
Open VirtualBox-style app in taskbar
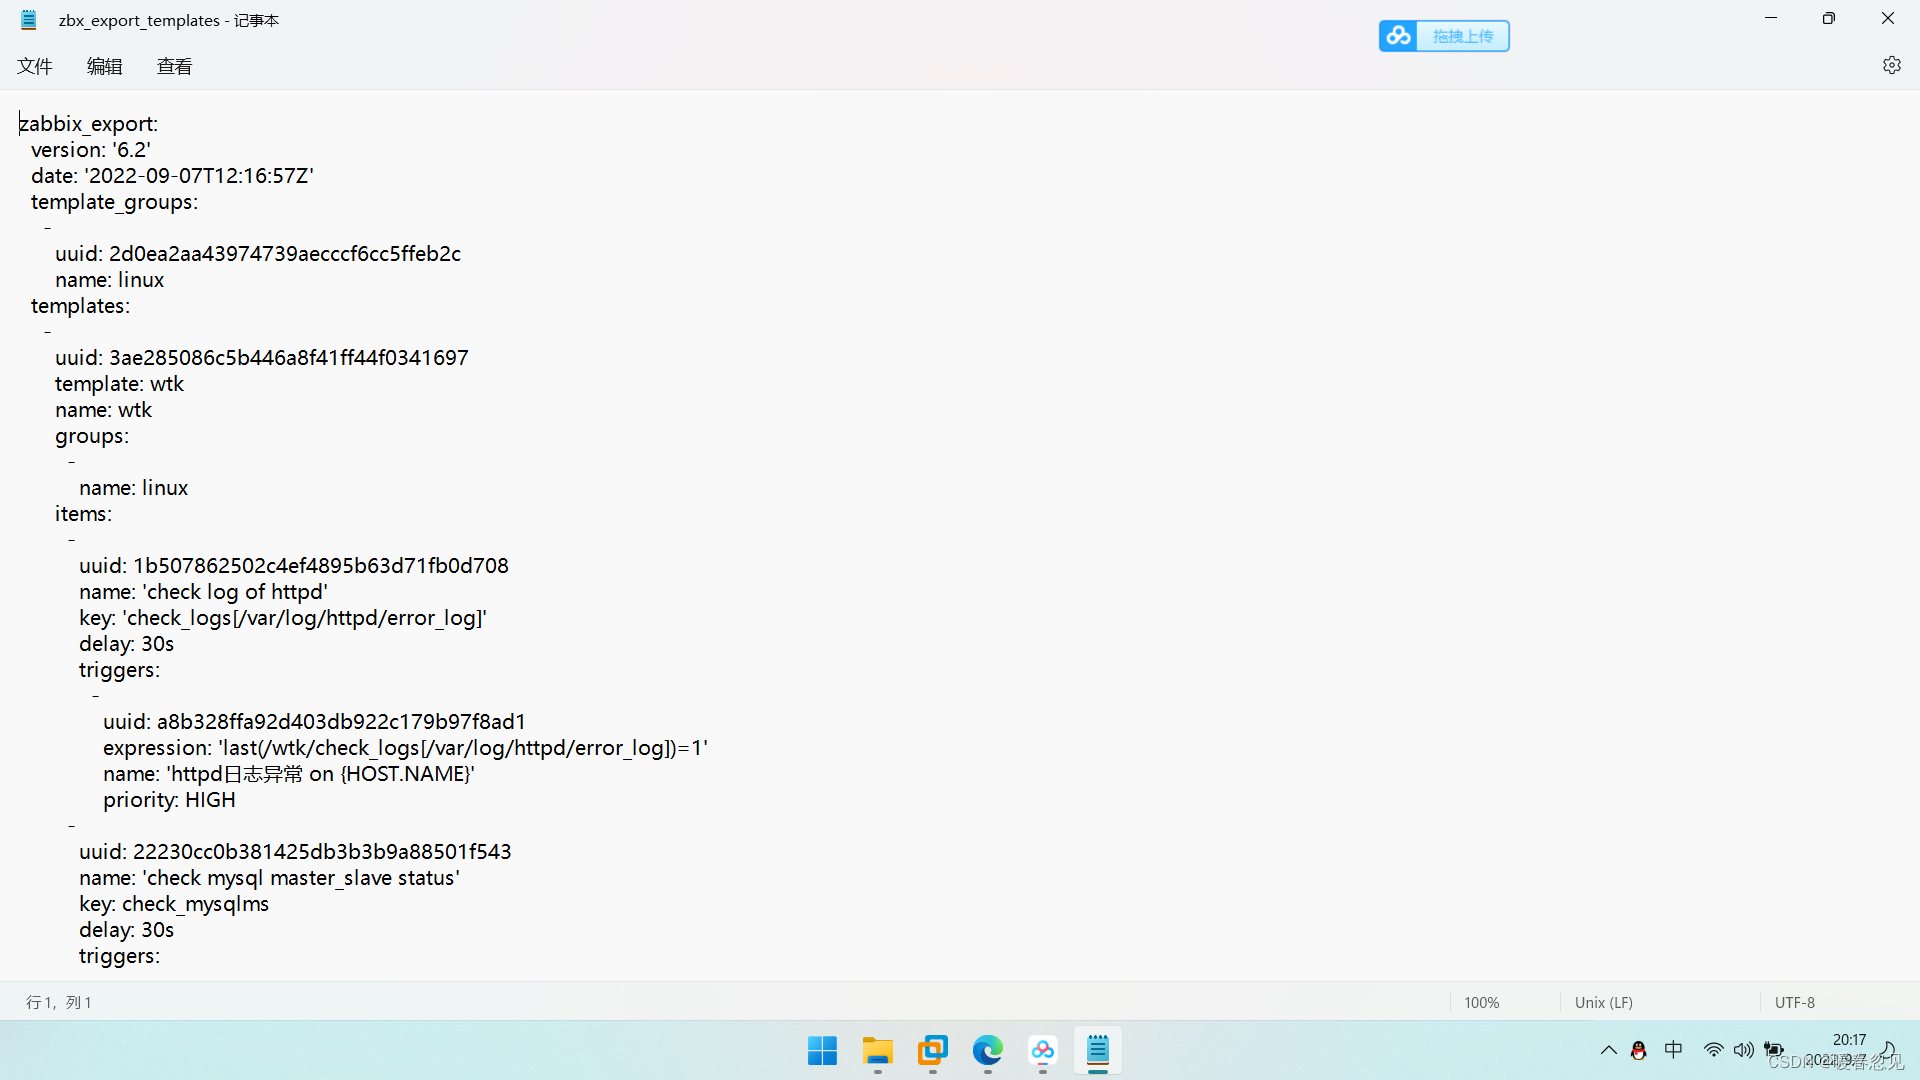coord(933,1051)
